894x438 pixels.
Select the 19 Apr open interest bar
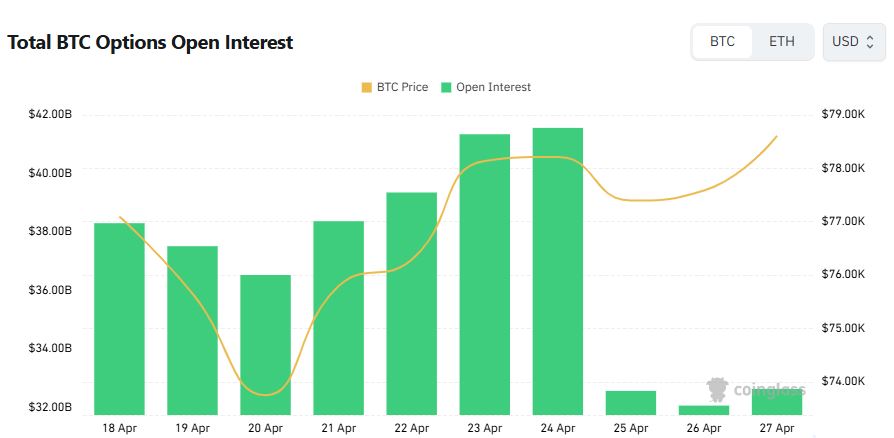192,330
